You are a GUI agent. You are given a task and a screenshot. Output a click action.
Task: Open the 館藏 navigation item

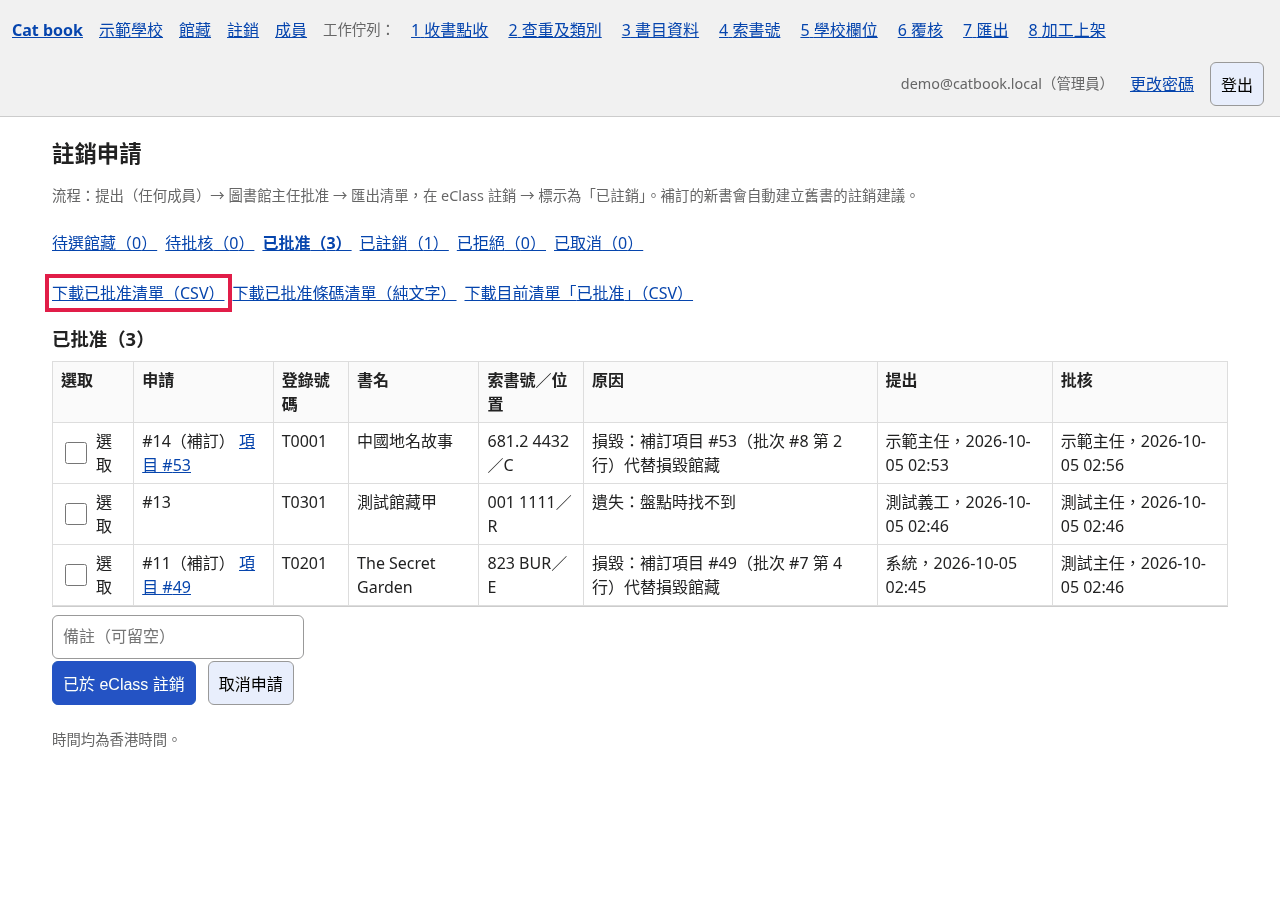coord(195,30)
